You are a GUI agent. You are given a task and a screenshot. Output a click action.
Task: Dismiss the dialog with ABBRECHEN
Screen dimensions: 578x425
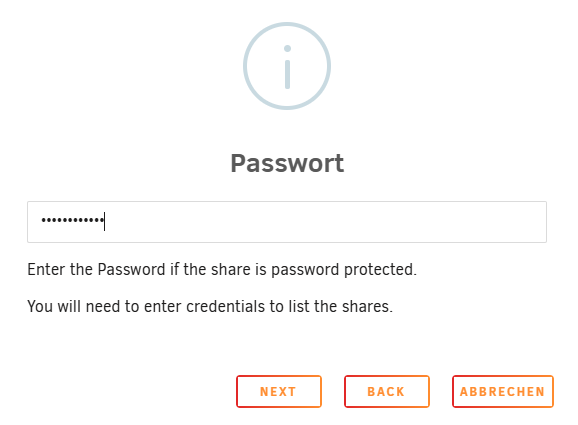click(503, 391)
